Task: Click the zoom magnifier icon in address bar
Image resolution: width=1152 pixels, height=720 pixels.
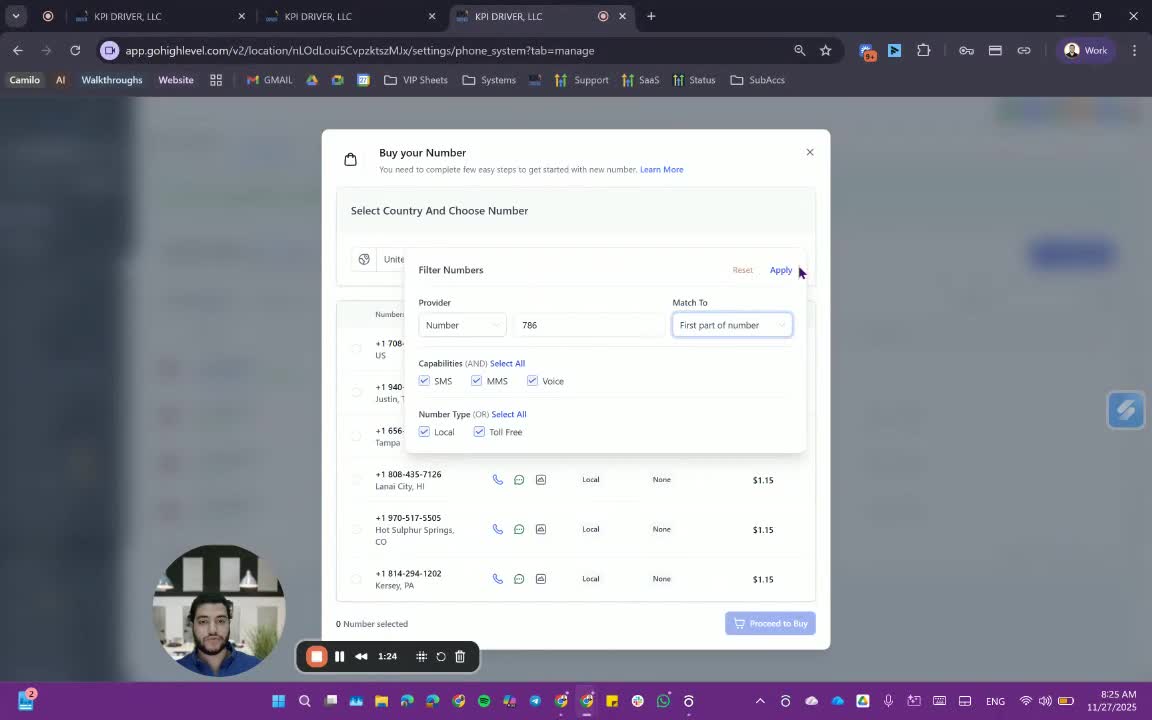Action: coord(799,51)
